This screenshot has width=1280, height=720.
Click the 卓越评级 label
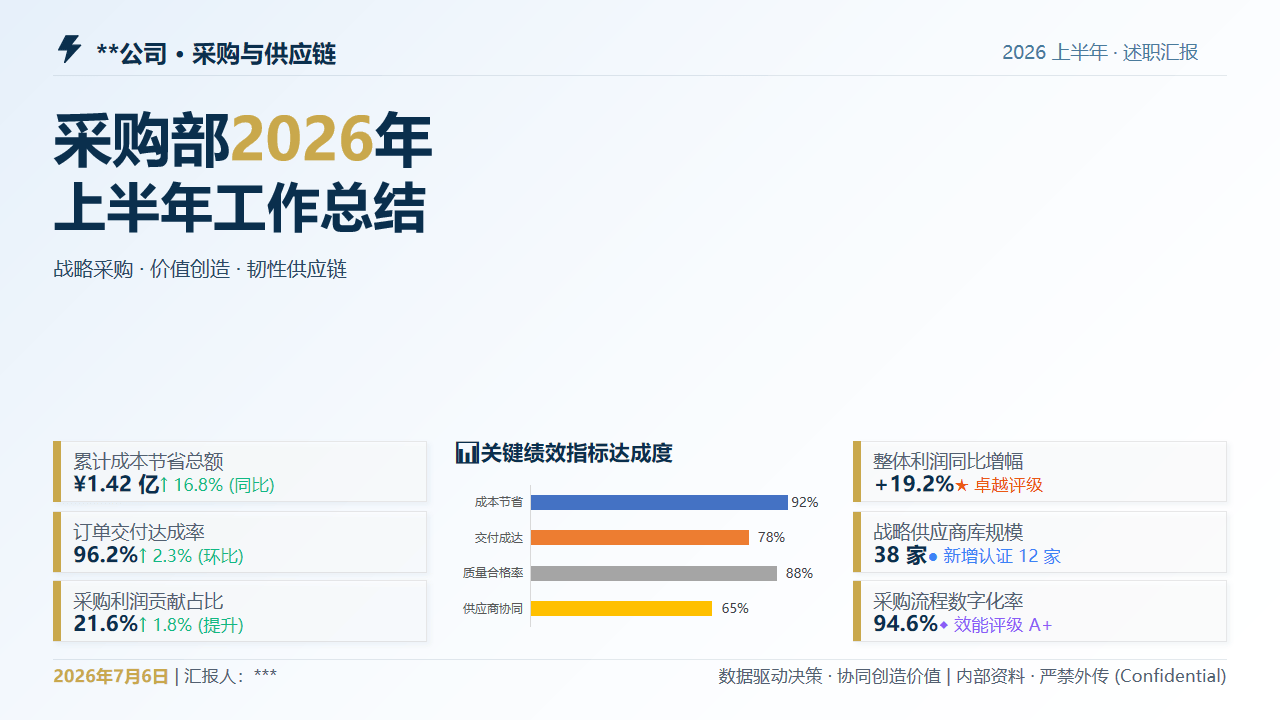(x=1009, y=485)
